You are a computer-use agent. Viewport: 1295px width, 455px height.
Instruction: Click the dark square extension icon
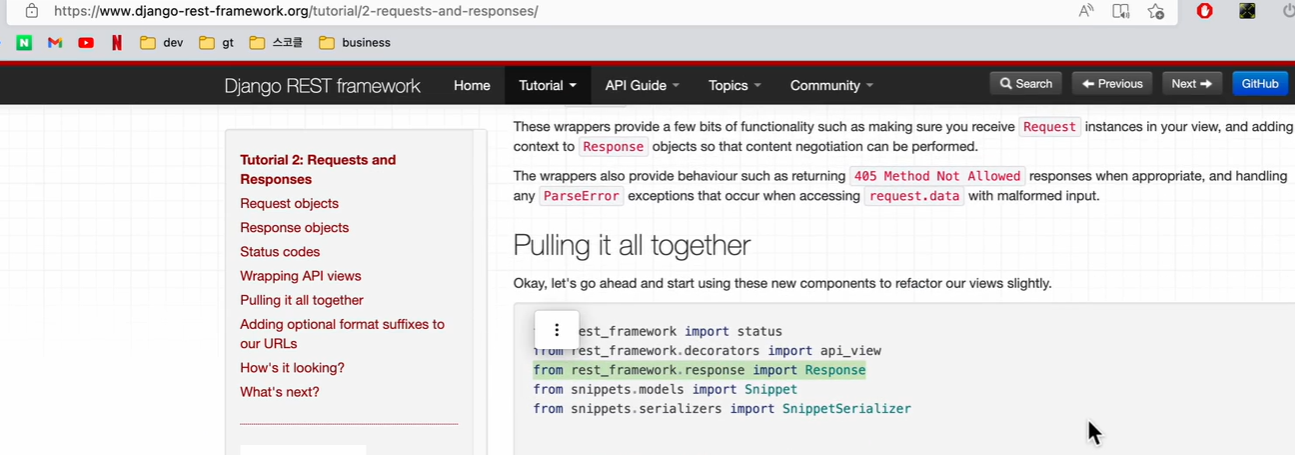pos(1247,11)
